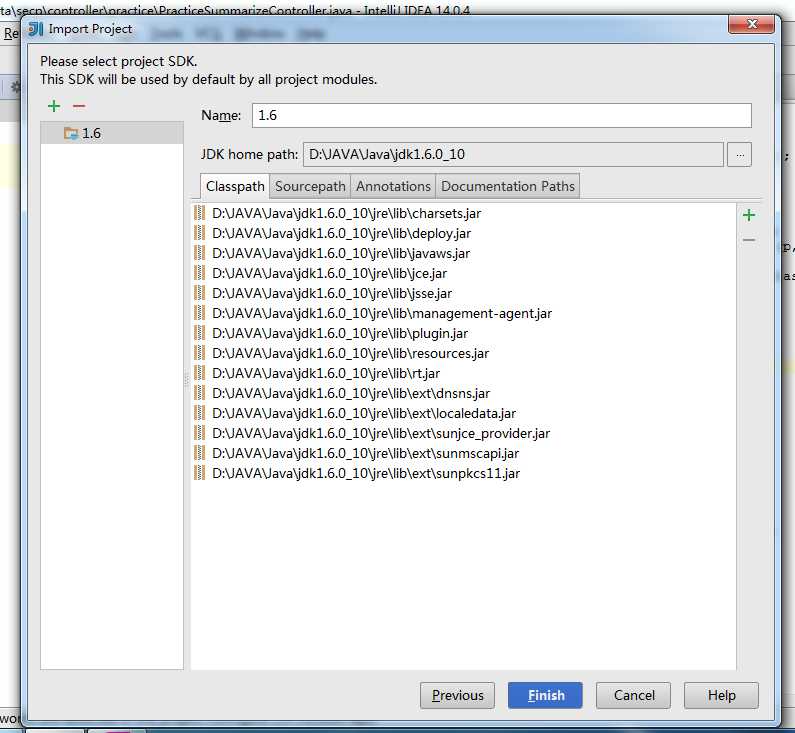Browse for JDK home path button
795x733 pixels.
(739, 154)
